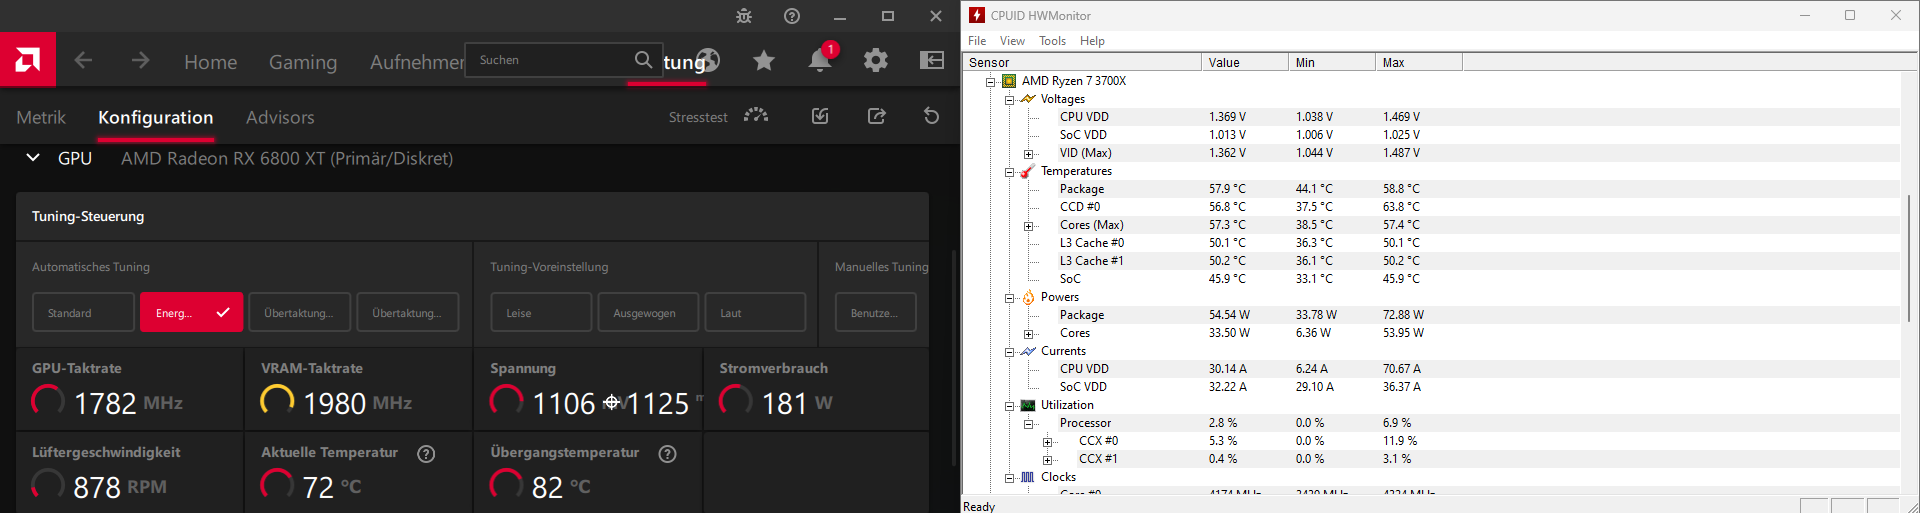Open Radeon settings gear
Image resolution: width=1920 pixels, height=513 pixels.
click(876, 61)
